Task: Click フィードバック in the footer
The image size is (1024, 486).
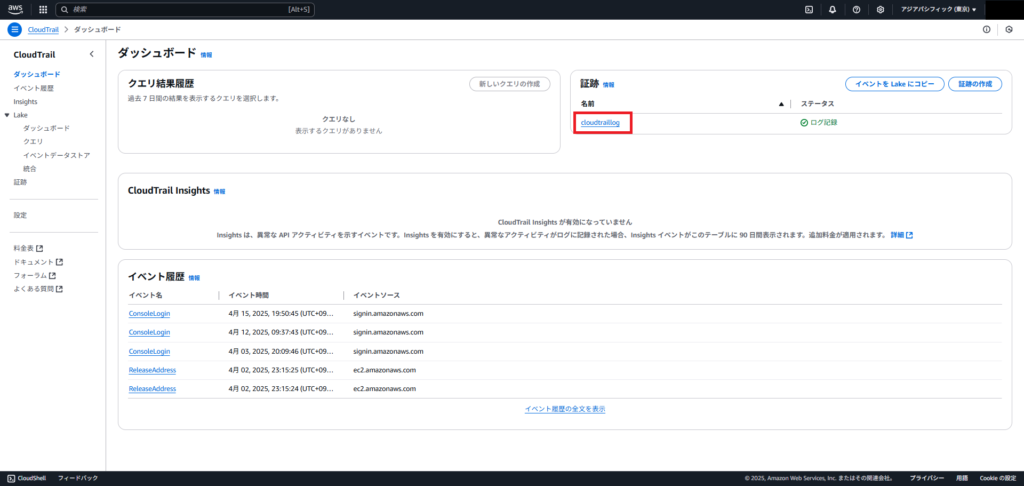Action: click(x=78, y=478)
